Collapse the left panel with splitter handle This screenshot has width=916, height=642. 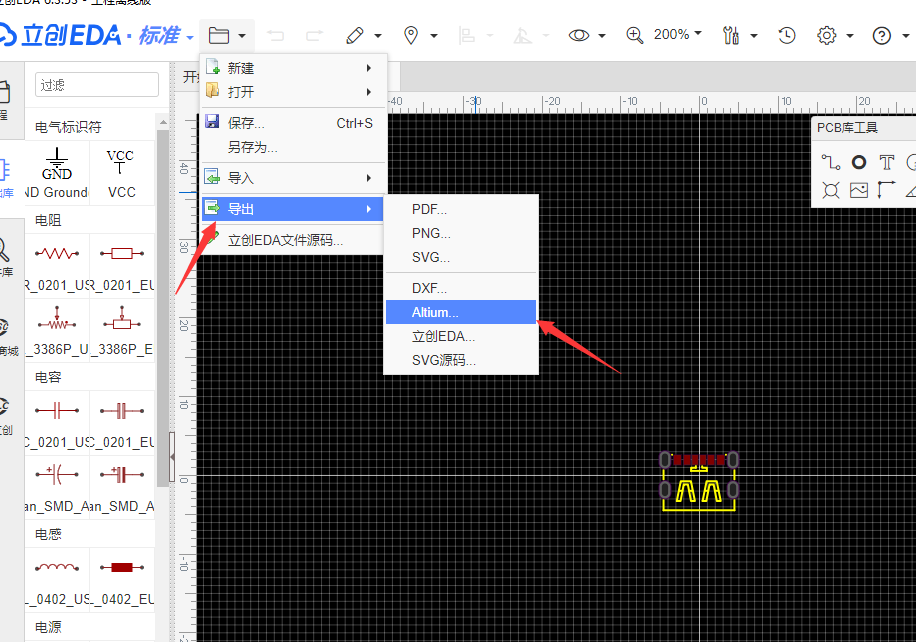coord(172,457)
